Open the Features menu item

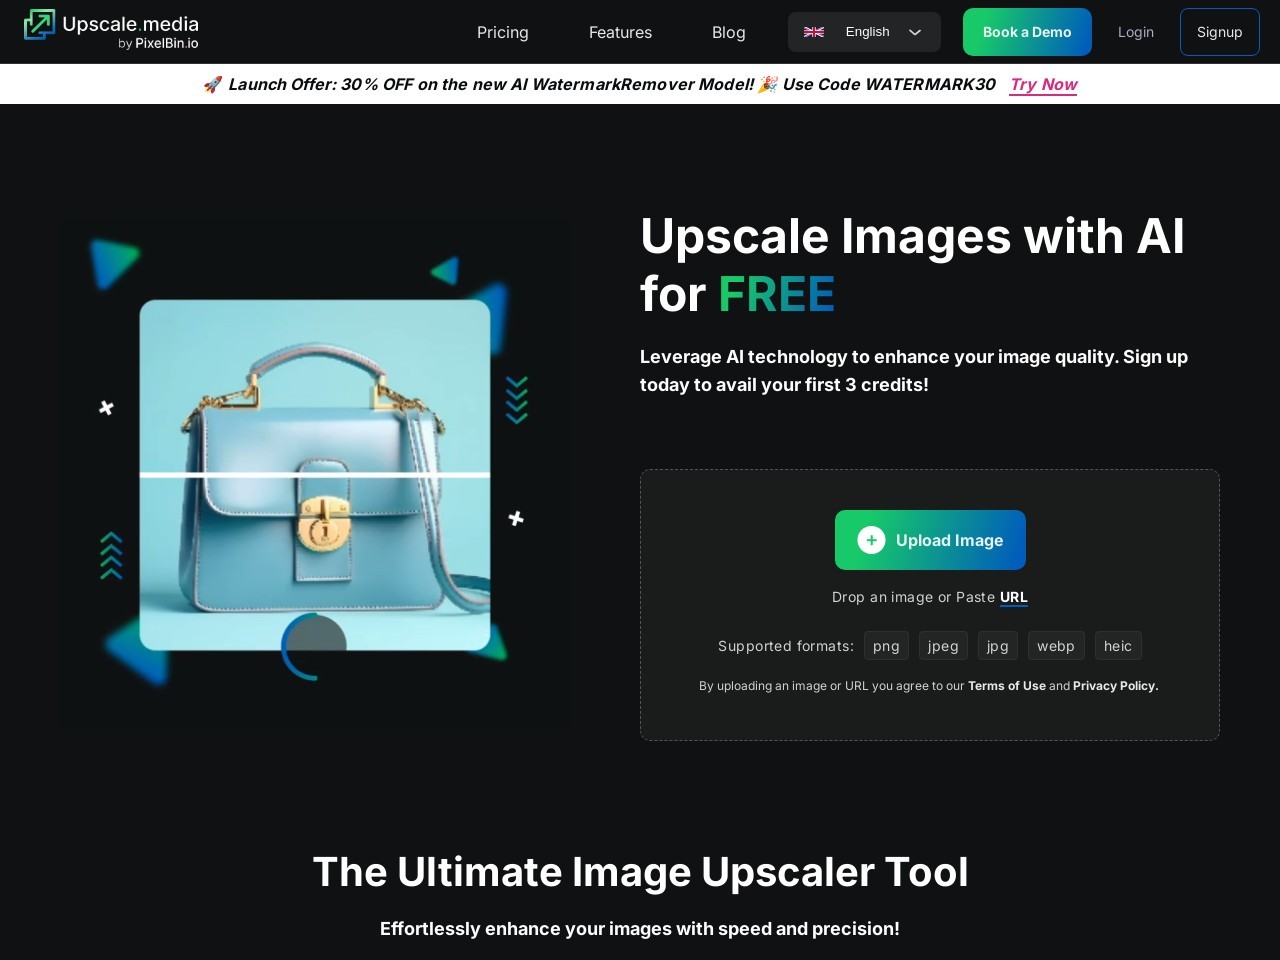(x=620, y=32)
